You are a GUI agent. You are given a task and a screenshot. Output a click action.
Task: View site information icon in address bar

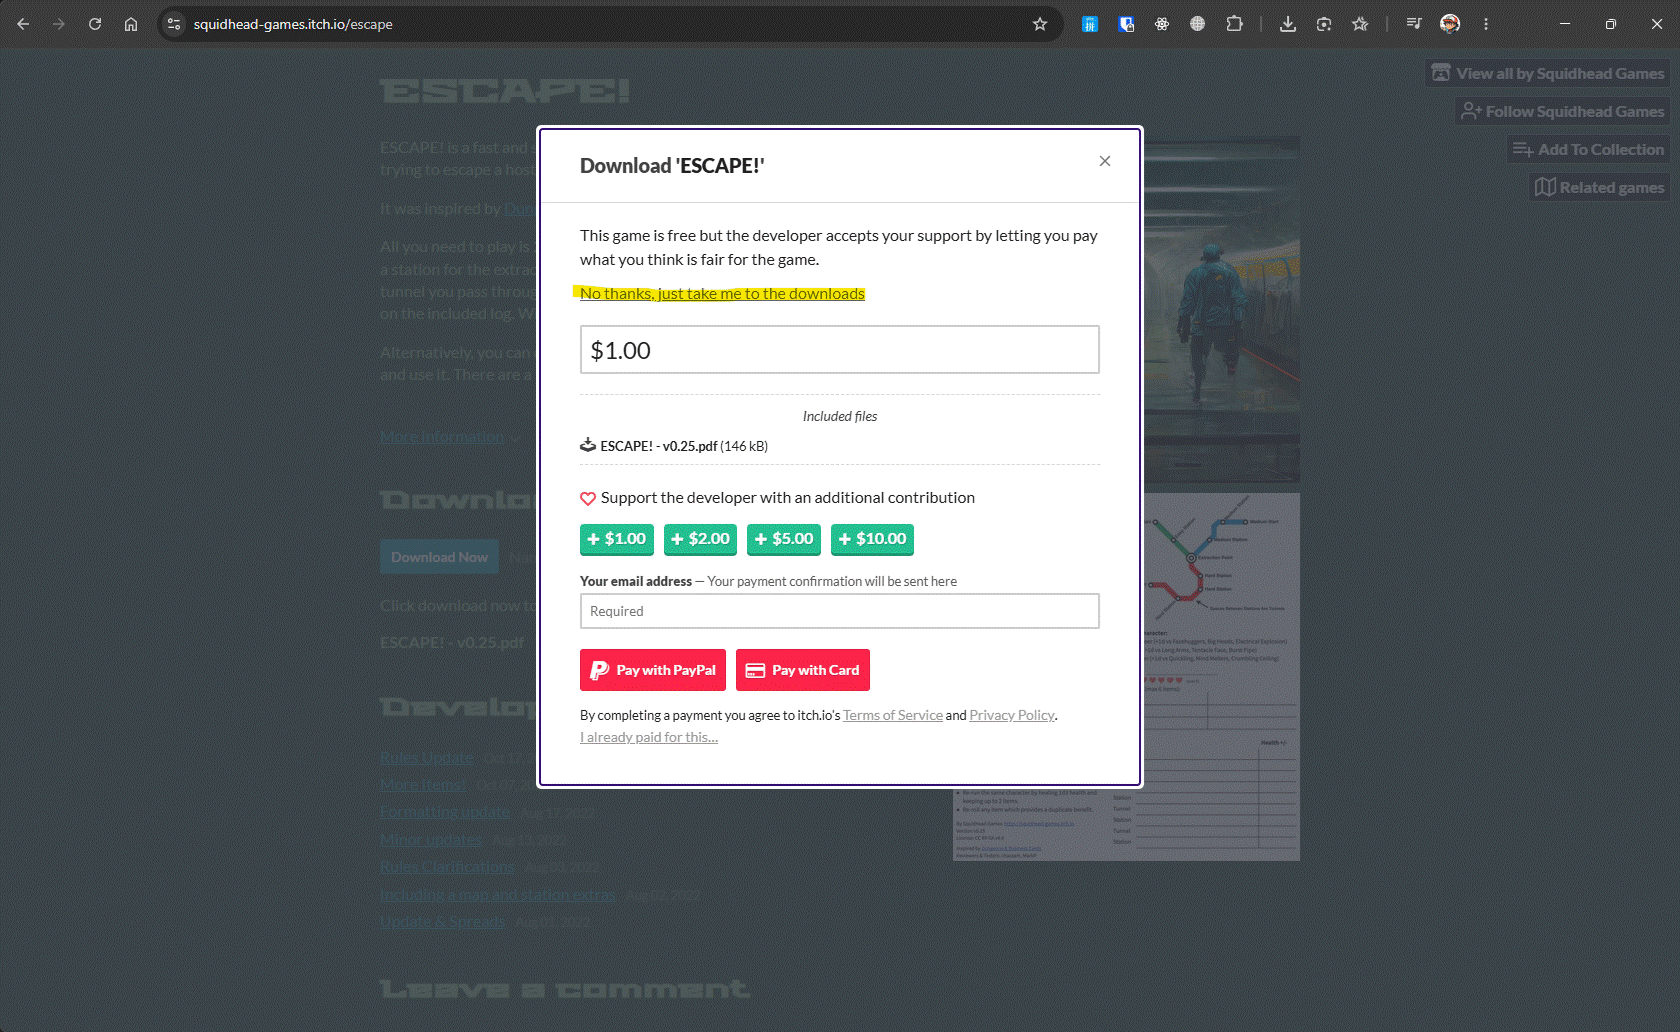(174, 24)
